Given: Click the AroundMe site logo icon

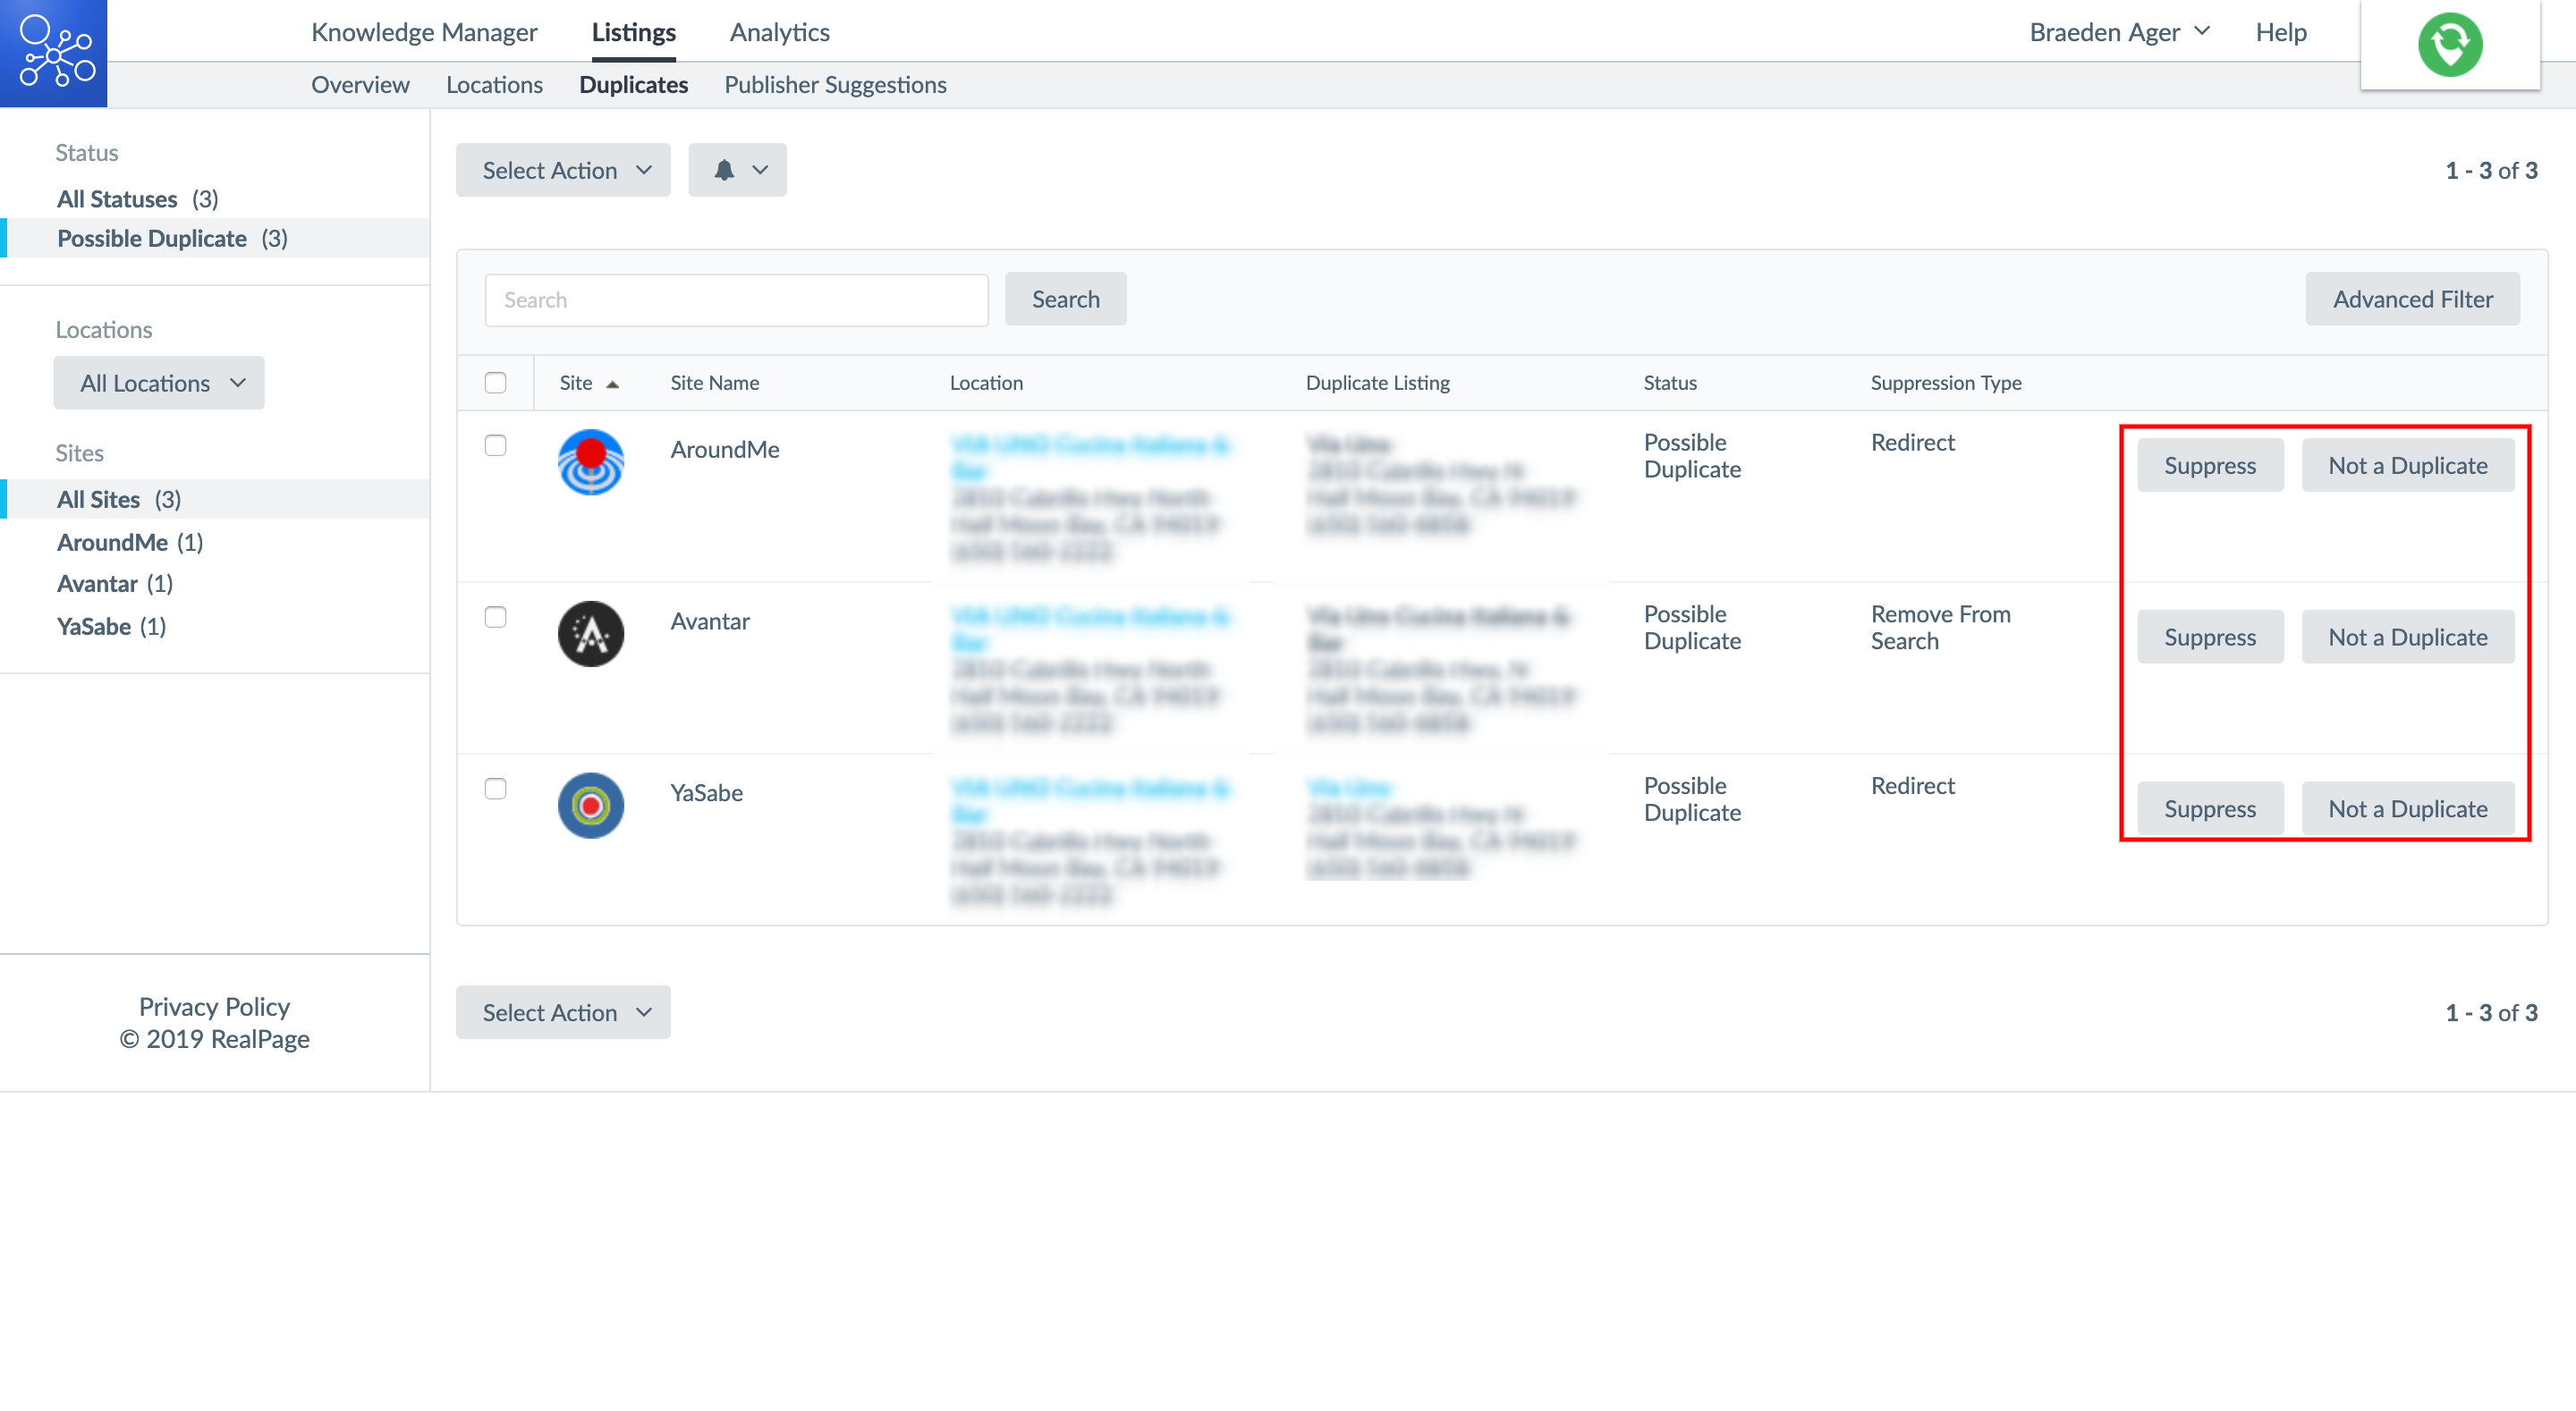Looking at the screenshot, I should tap(591, 462).
